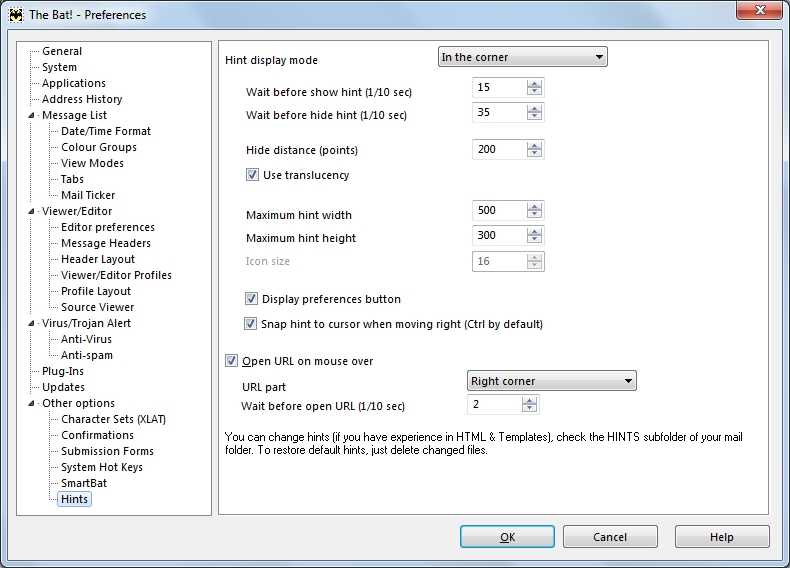This screenshot has width=790, height=568.
Task: Go to Anti-spam settings
Action: (86, 355)
